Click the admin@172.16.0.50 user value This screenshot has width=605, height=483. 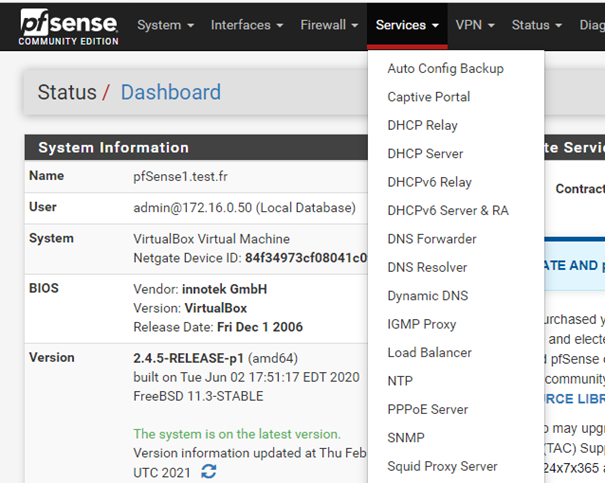click(x=244, y=208)
